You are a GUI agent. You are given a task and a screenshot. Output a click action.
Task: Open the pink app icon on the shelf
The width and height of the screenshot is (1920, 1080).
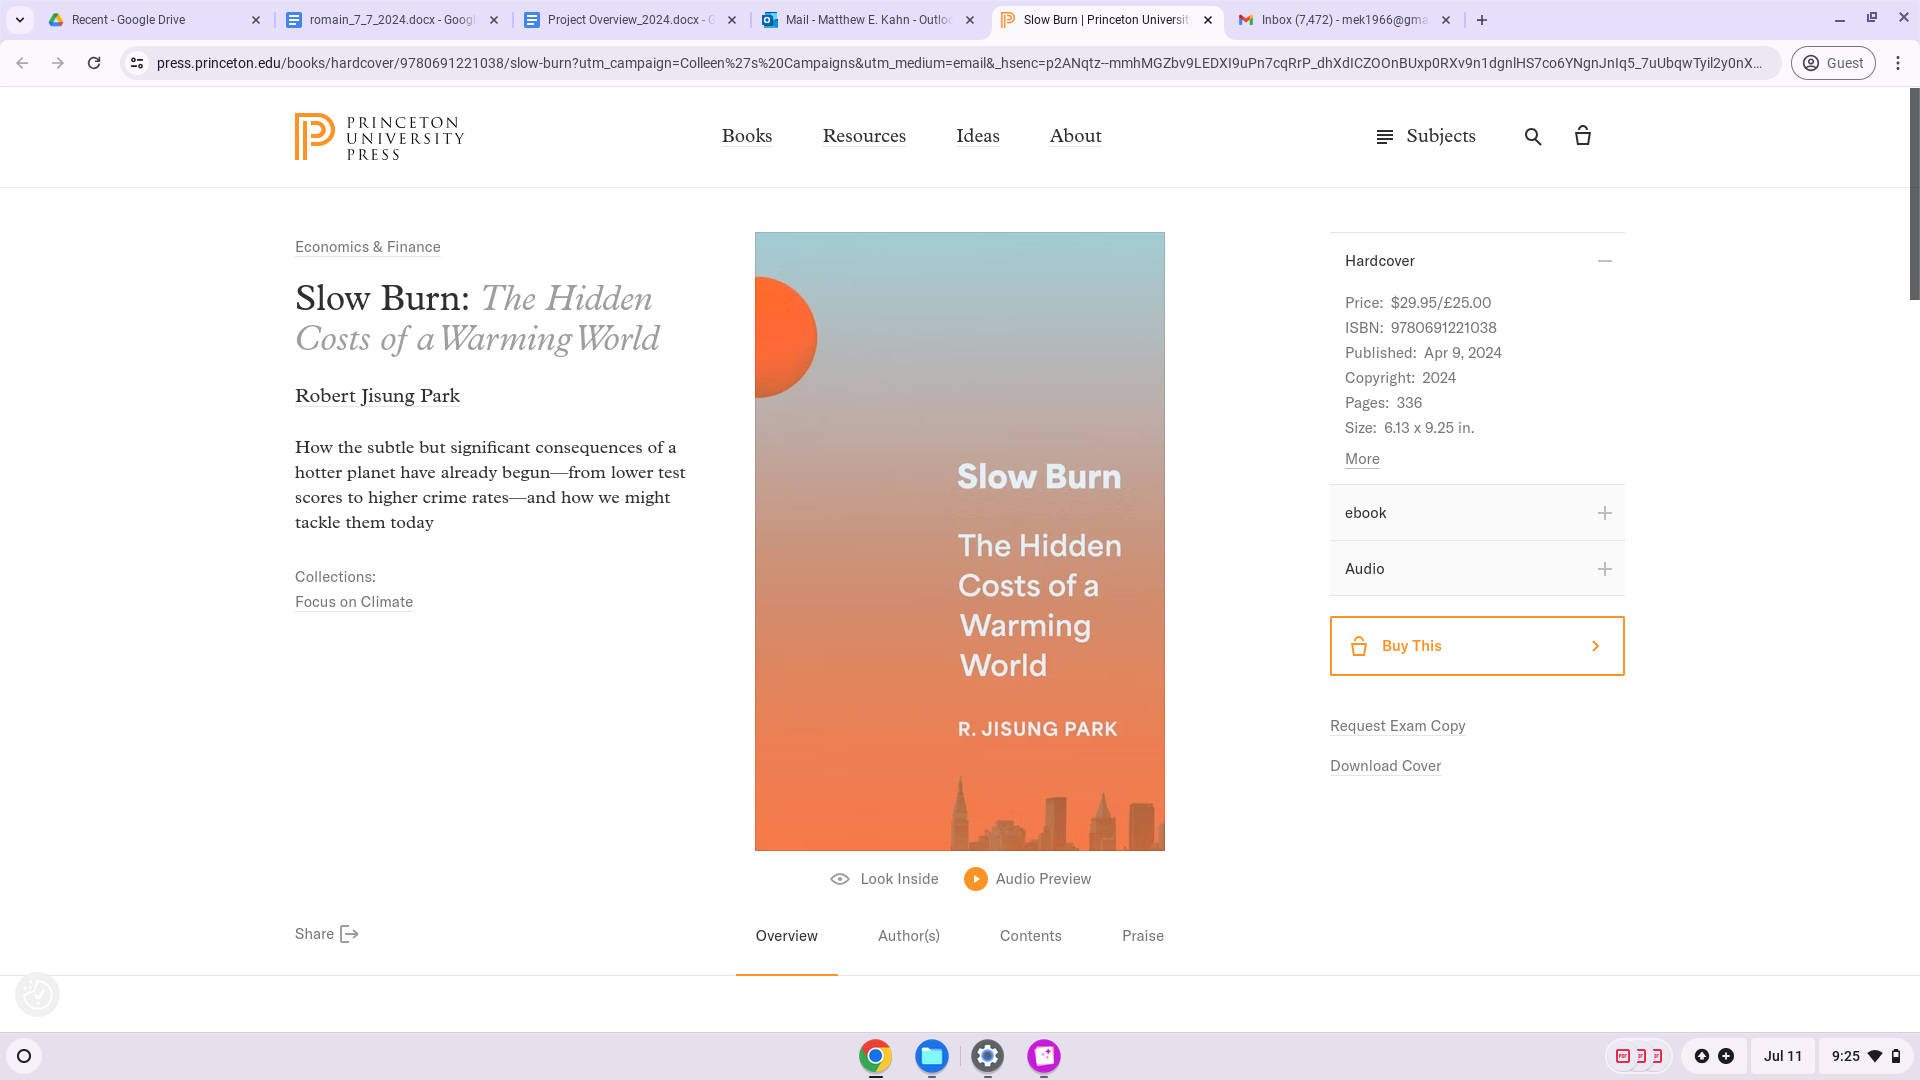[x=1043, y=1056]
